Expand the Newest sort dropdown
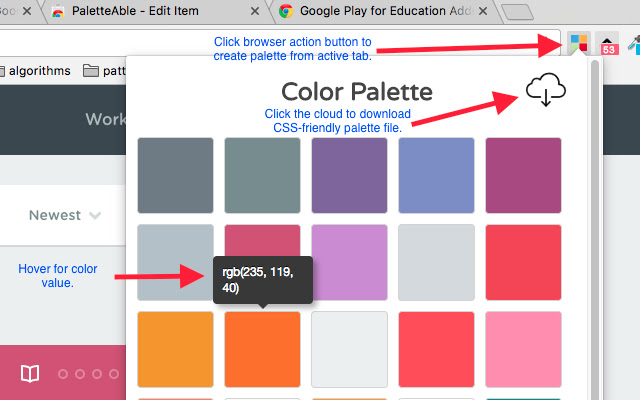This screenshot has height=400, width=640. 65,215
